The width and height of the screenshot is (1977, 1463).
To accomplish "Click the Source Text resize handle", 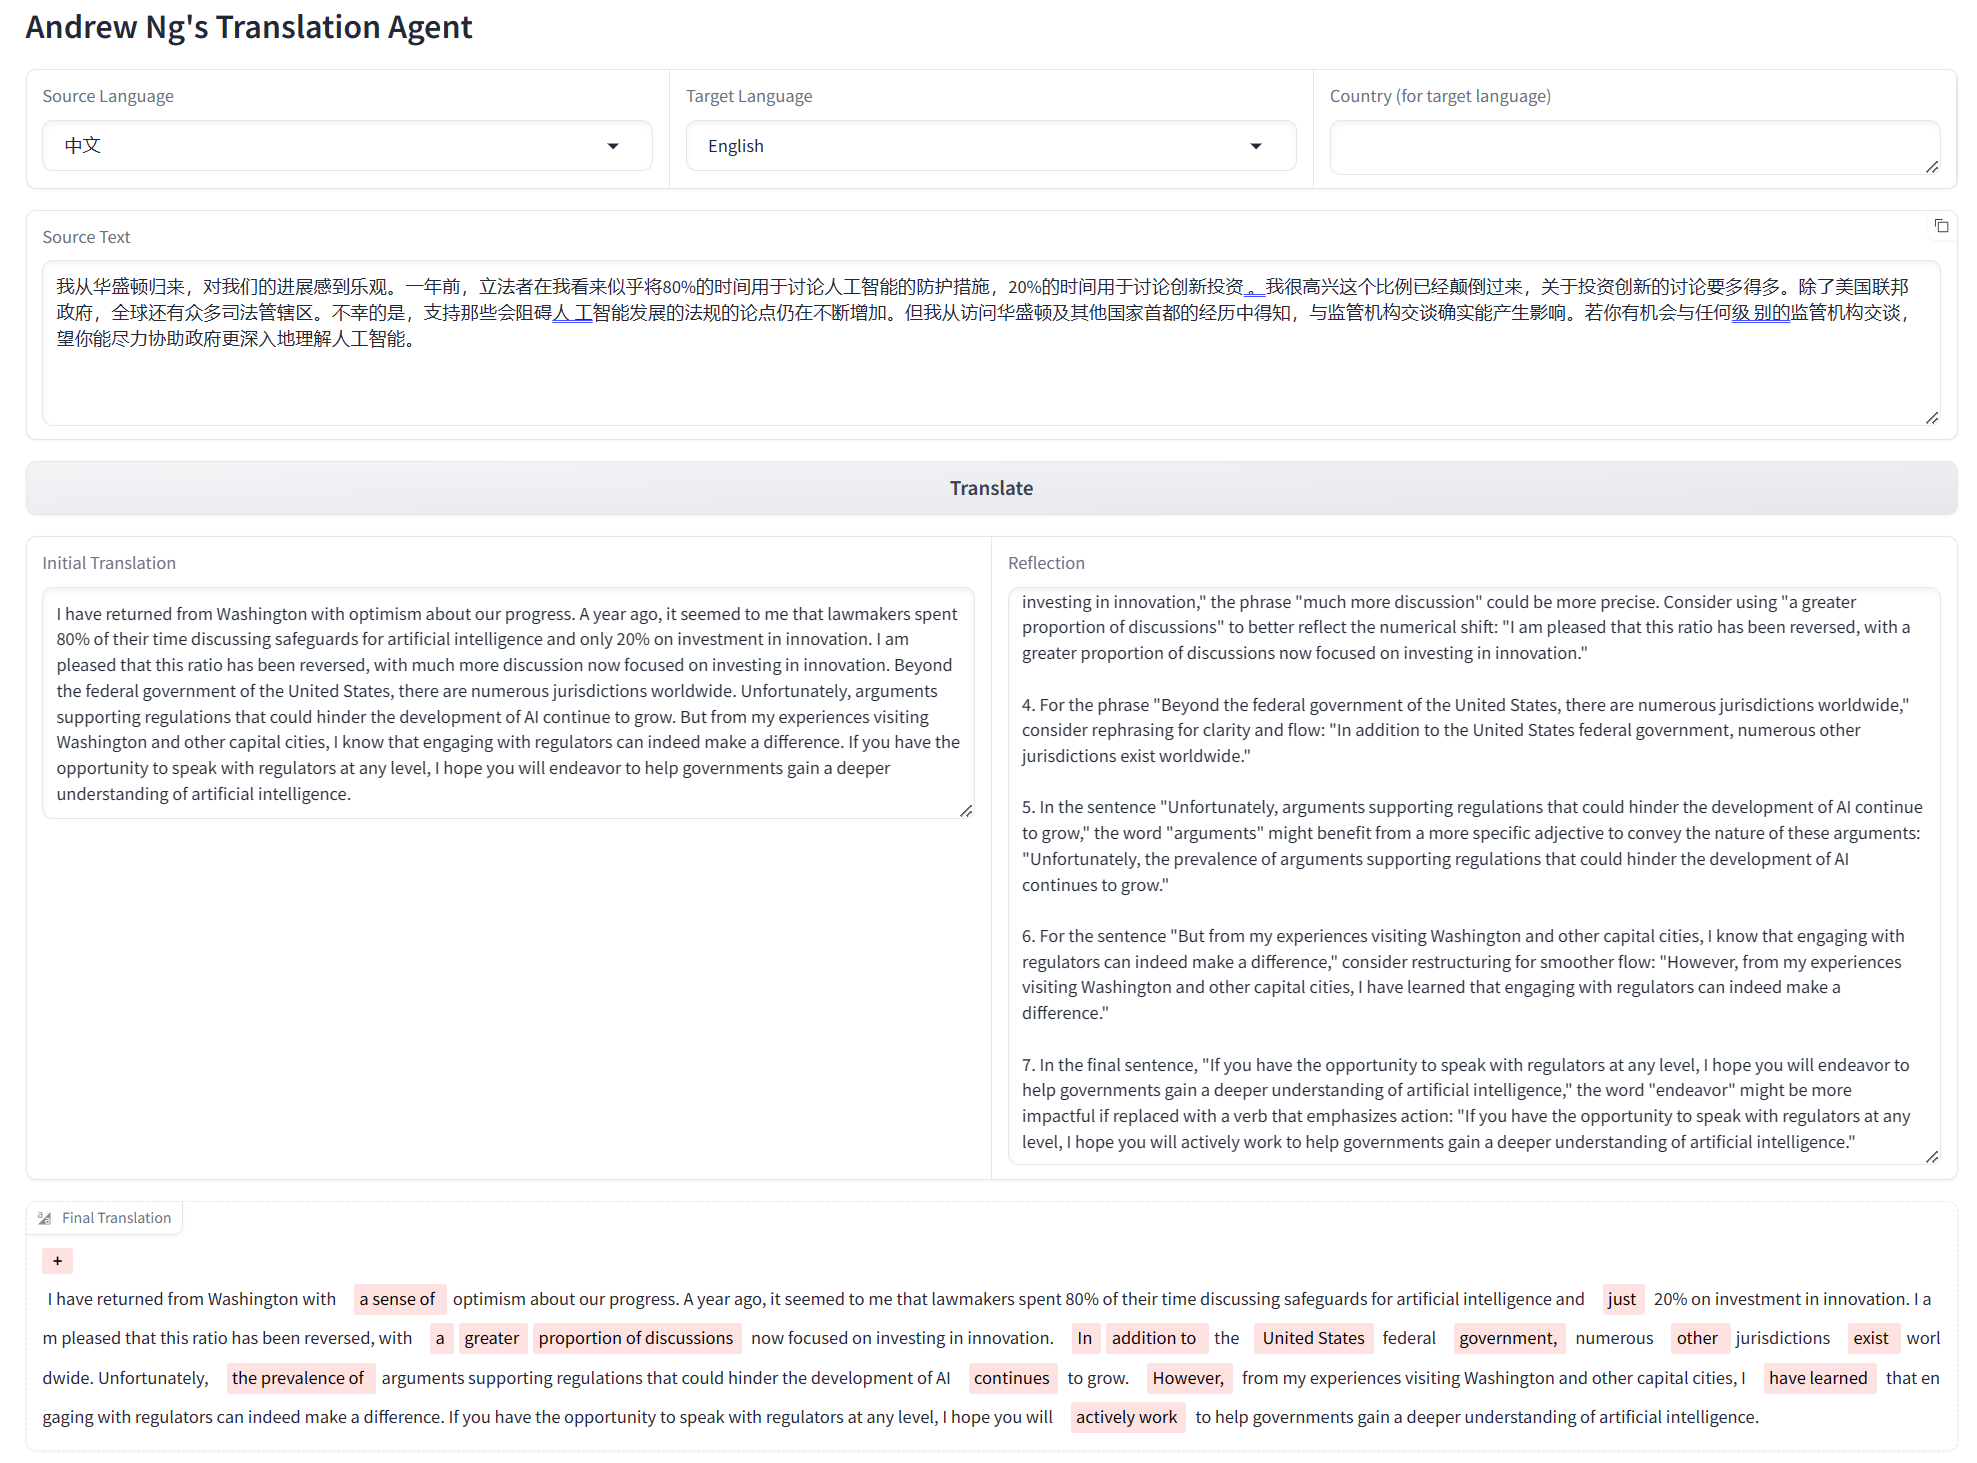I will point(1932,418).
